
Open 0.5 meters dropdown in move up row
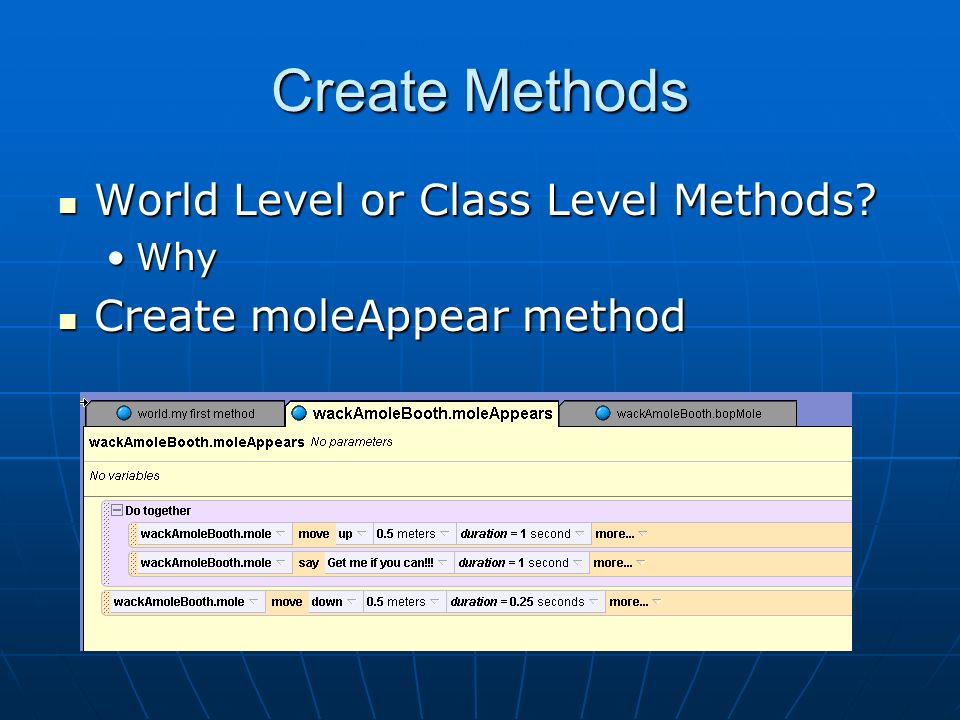[413, 534]
